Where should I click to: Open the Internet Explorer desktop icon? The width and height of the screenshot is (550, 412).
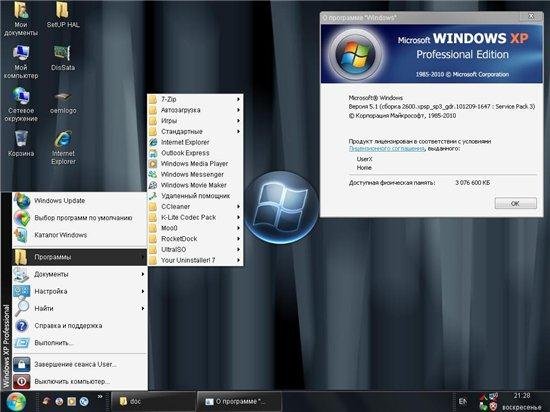click(63, 147)
